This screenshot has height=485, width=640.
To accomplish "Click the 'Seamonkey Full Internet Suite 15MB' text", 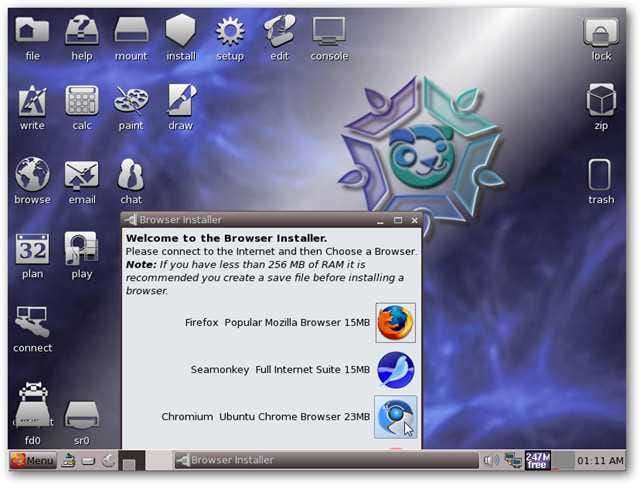I will coord(280,370).
